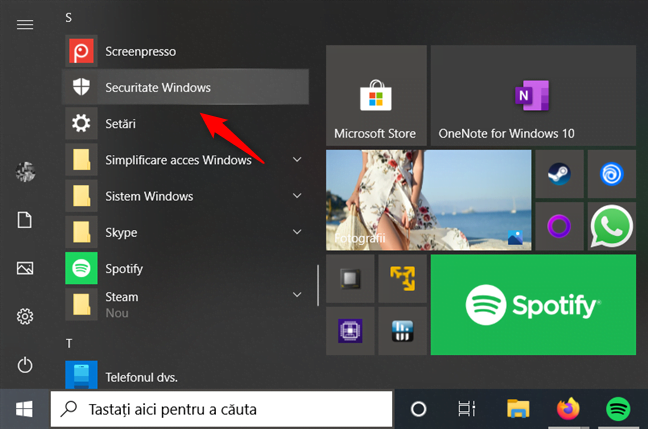Screen dimensions: 648x429
Task: Open the yellow arrows small tile
Action: click(x=403, y=279)
